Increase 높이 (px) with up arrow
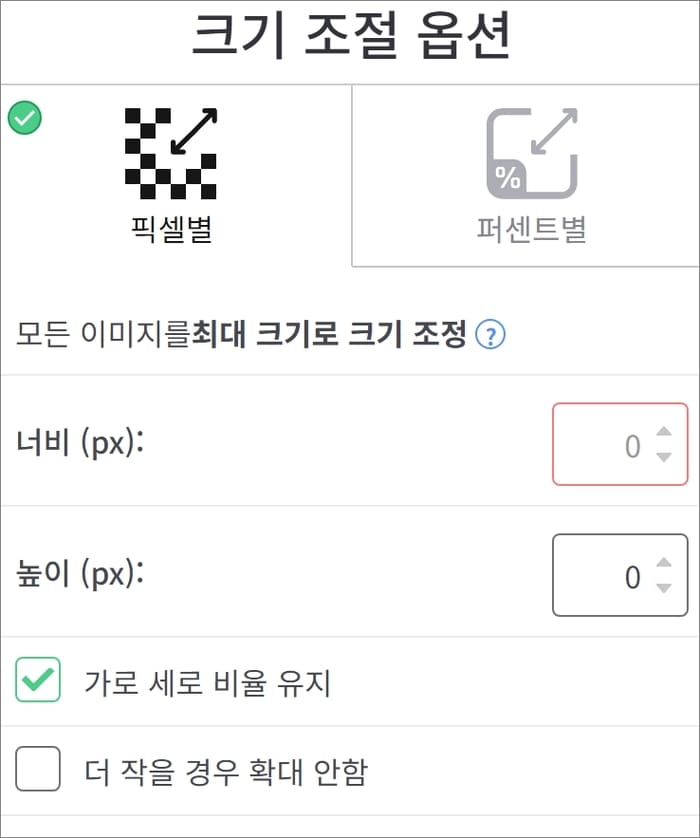This screenshot has height=838, width=700. pyautogui.click(x=664, y=562)
